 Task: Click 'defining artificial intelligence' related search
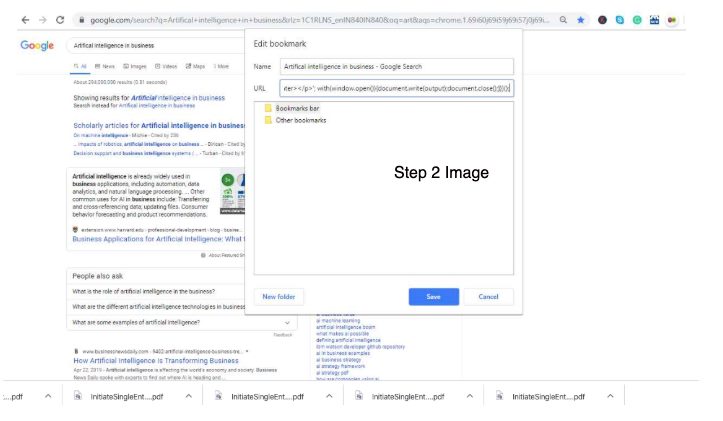tap(348, 340)
